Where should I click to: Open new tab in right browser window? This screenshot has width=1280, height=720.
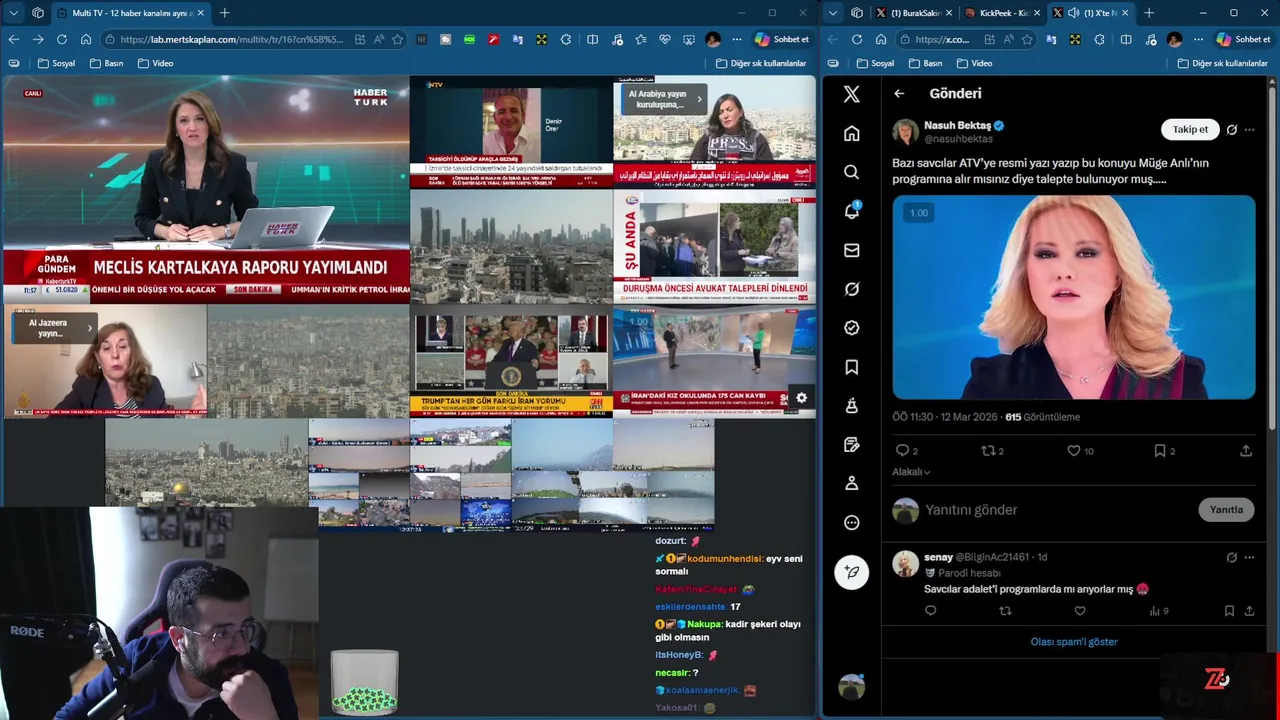[x=1149, y=13]
